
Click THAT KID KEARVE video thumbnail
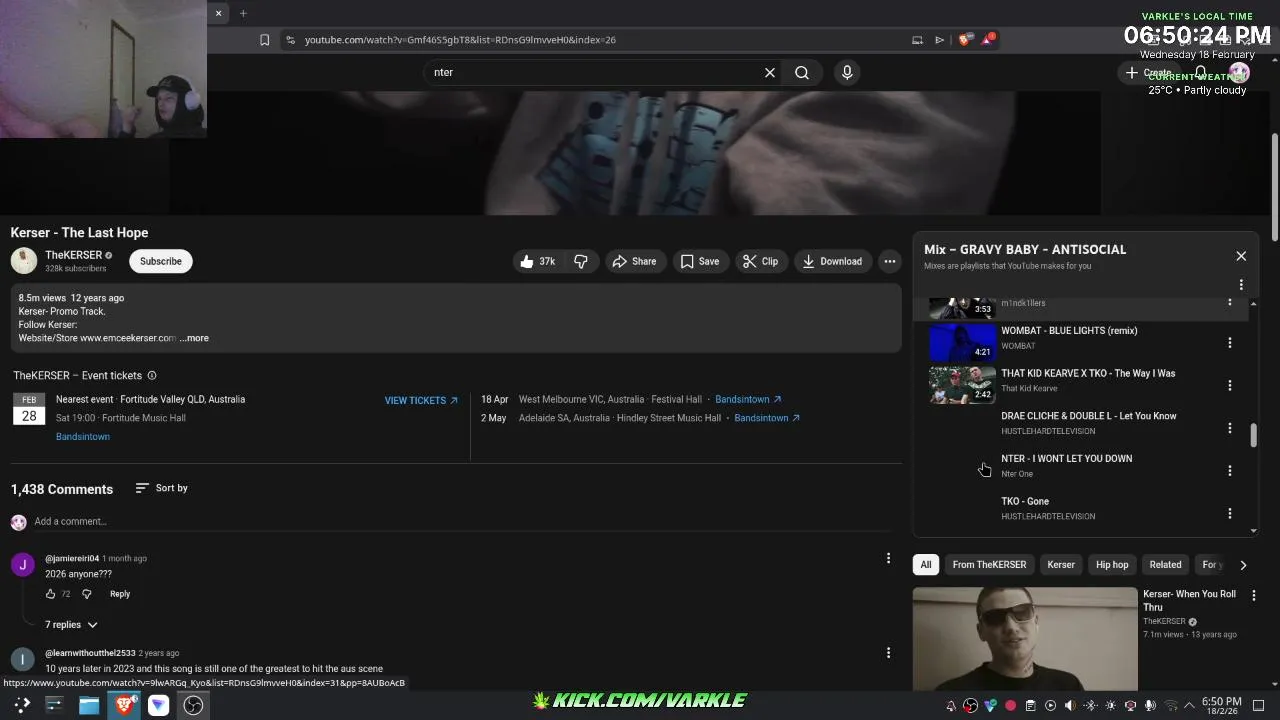tap(962, 385)
